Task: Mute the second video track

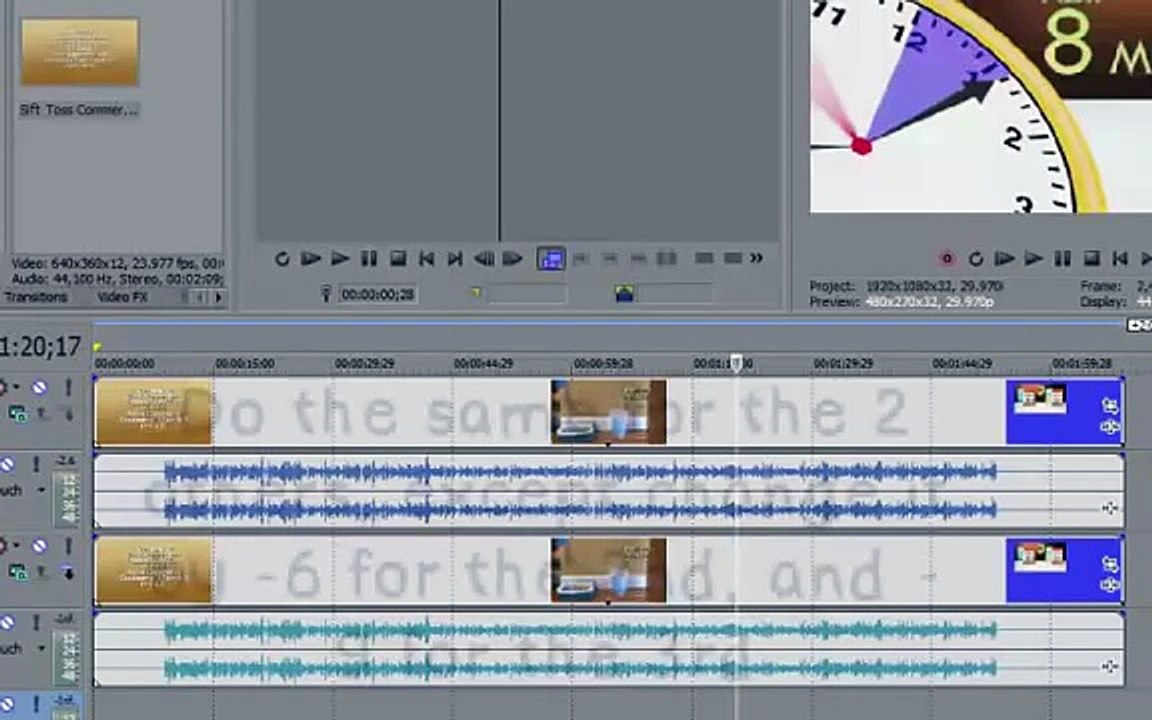Action: click(39, 546)
